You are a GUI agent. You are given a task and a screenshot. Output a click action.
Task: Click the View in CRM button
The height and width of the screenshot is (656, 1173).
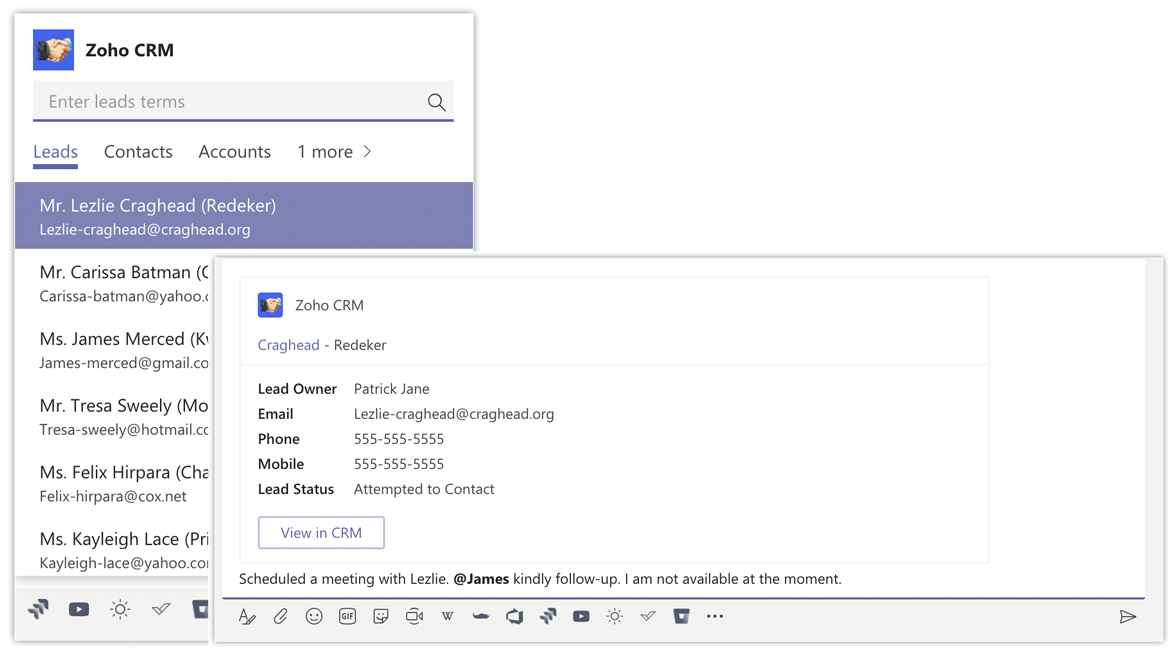321,533
